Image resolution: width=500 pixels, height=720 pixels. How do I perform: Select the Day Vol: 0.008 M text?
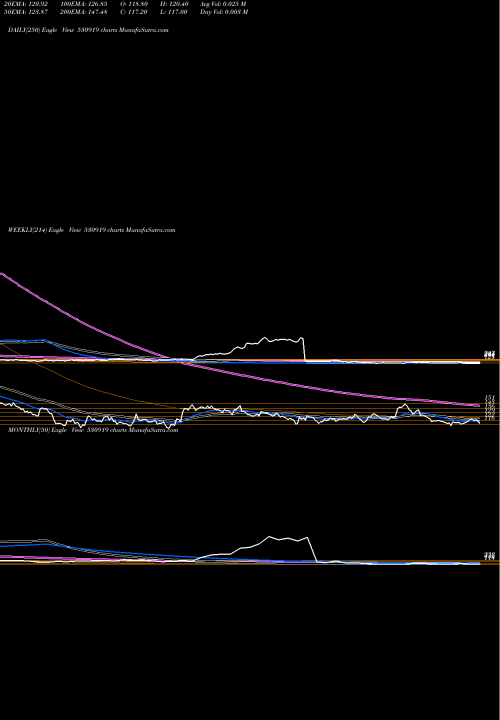pos(224,12)
